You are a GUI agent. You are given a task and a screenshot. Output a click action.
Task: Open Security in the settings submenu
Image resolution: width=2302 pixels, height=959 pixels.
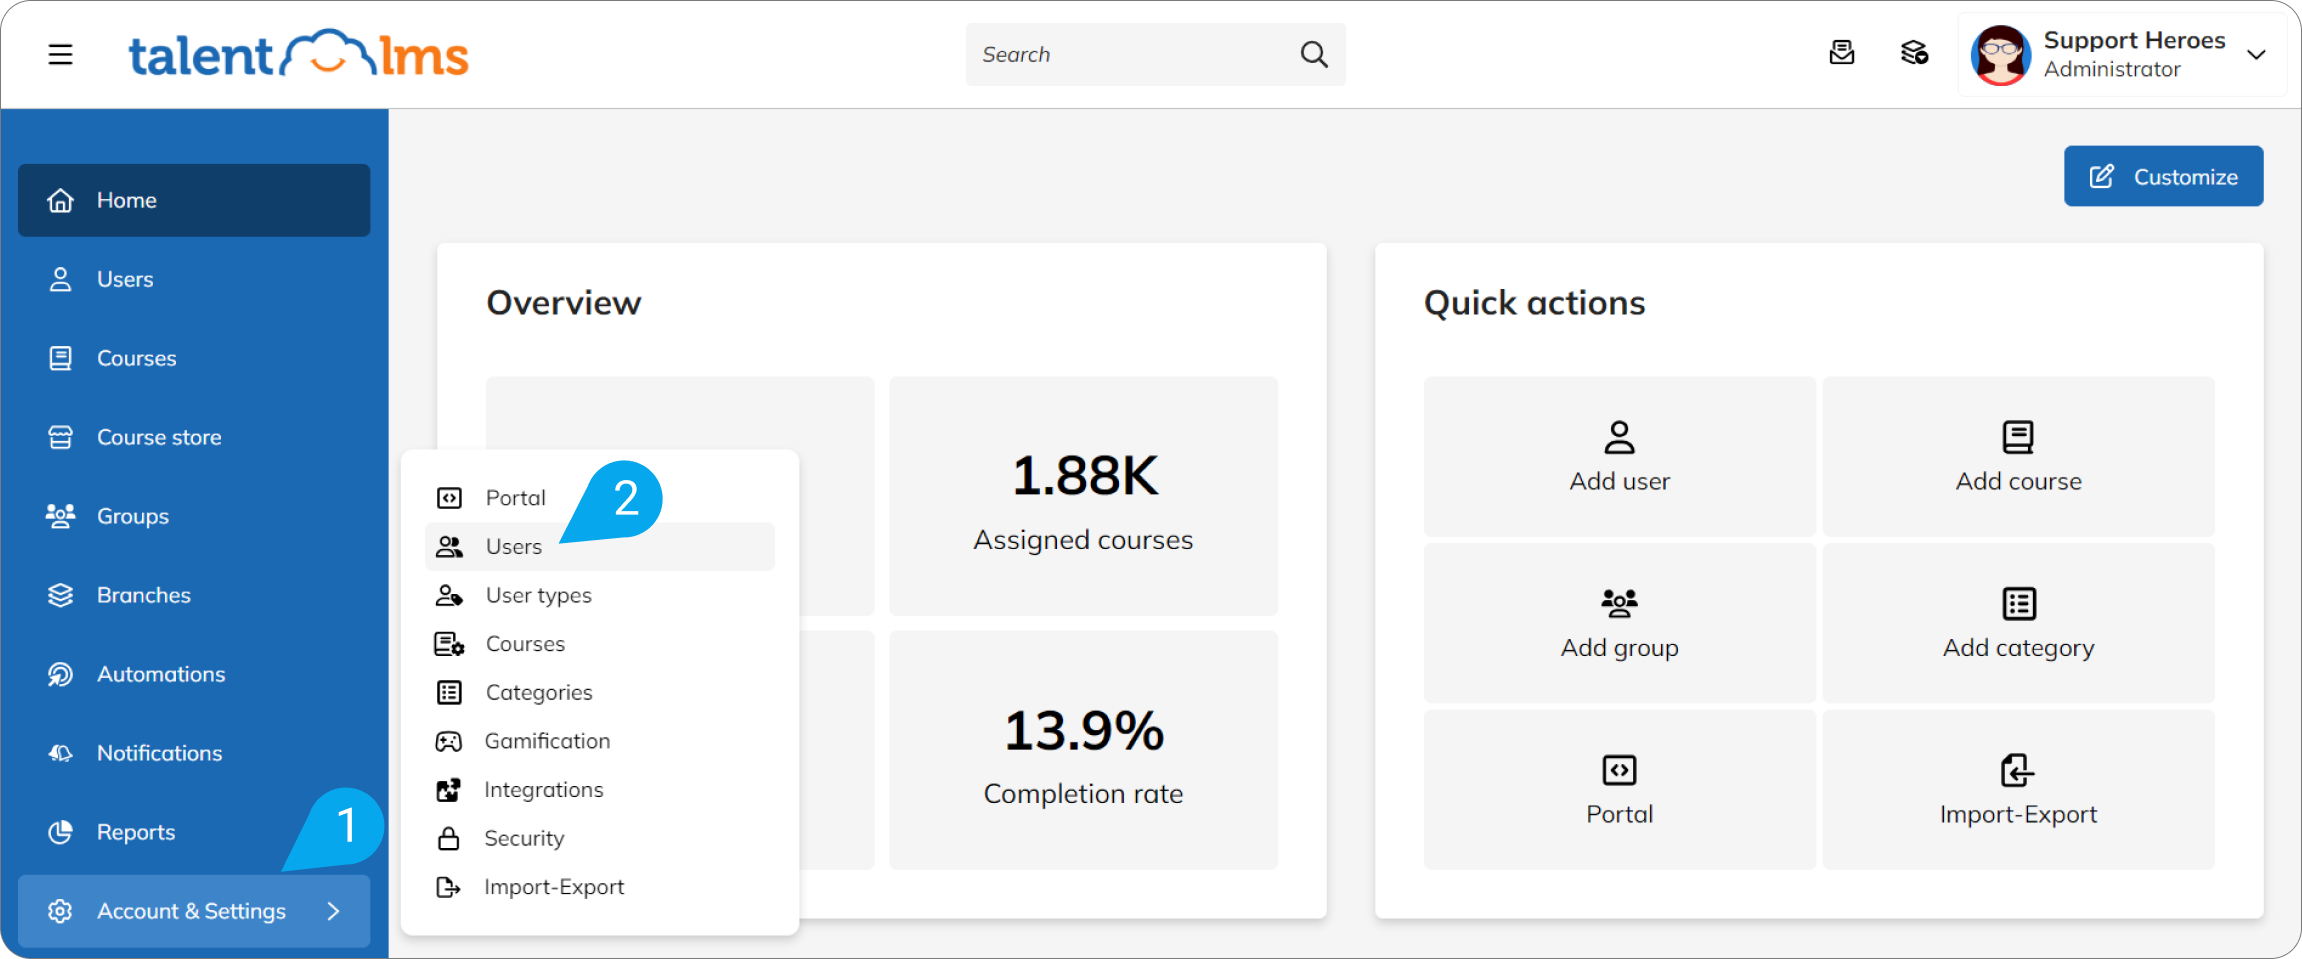pyautogui.click(x=524, y=838)
